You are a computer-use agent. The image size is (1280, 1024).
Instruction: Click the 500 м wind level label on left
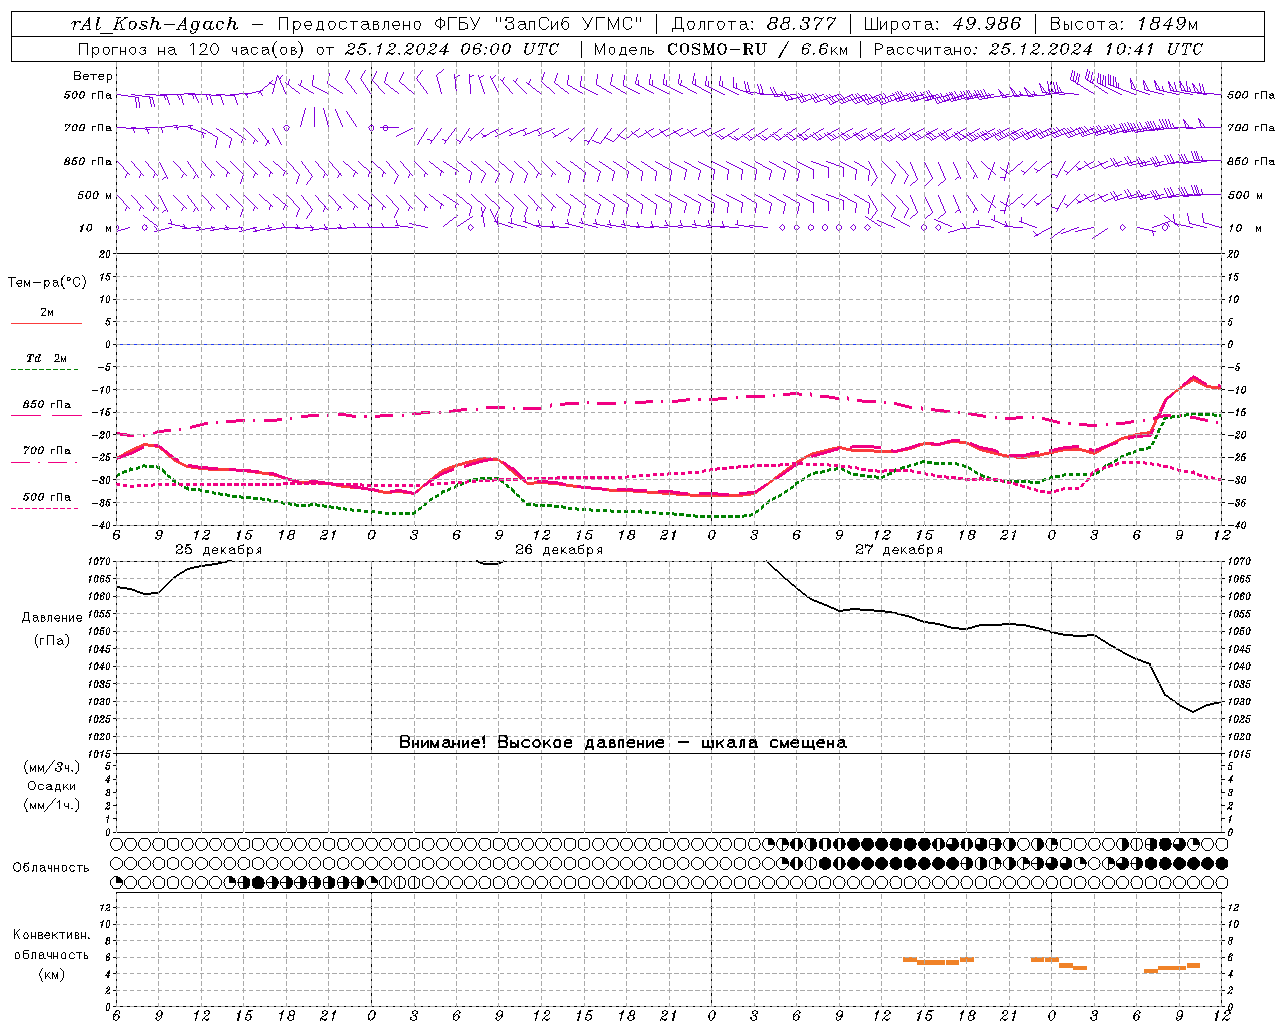coord(96,195)
